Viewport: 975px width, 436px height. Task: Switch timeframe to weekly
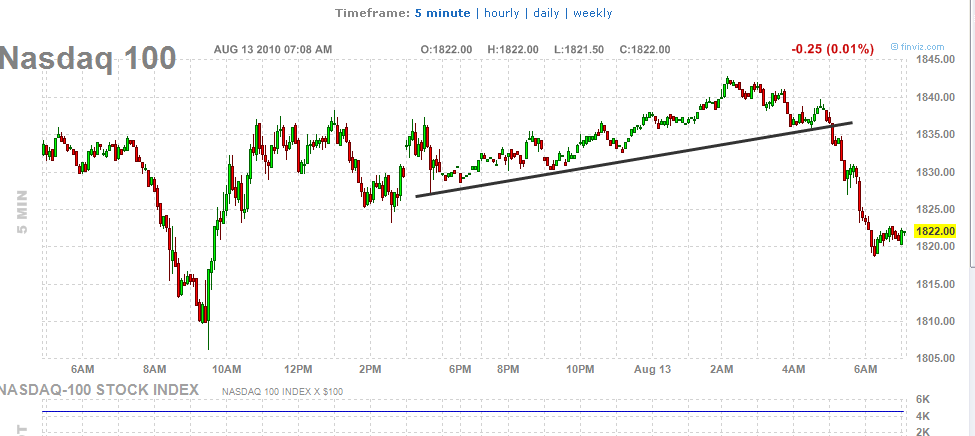[593, 13]
